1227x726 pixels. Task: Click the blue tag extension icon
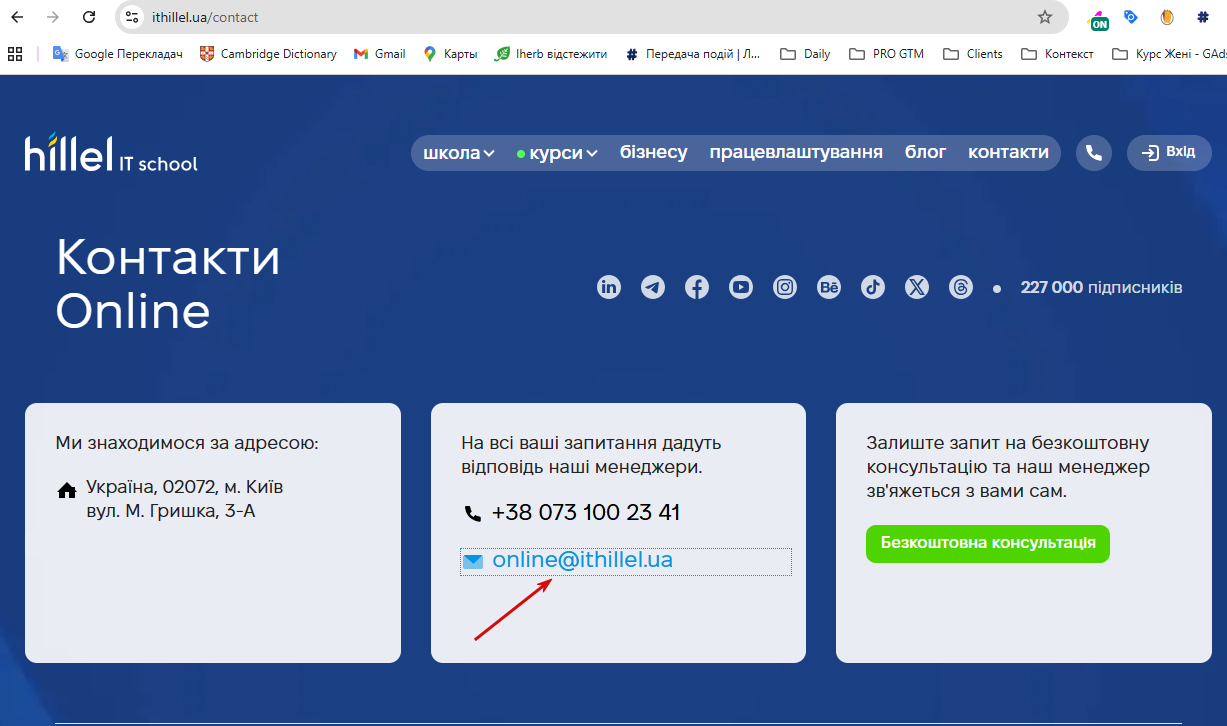pyautogui.click(x=1131, y=17)
